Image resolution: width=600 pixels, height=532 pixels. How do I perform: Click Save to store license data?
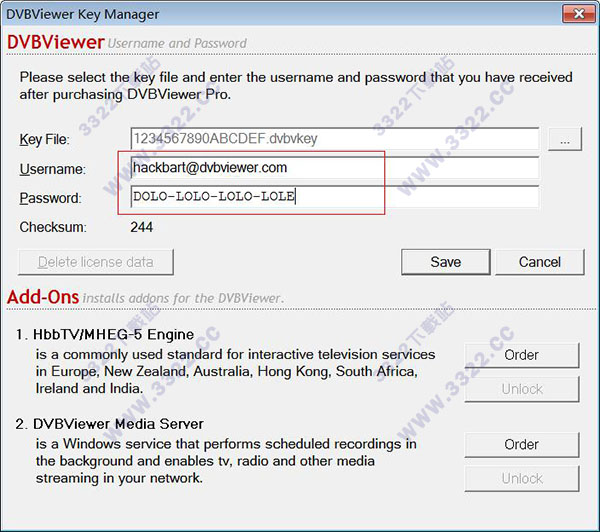(x=446, y=262)
